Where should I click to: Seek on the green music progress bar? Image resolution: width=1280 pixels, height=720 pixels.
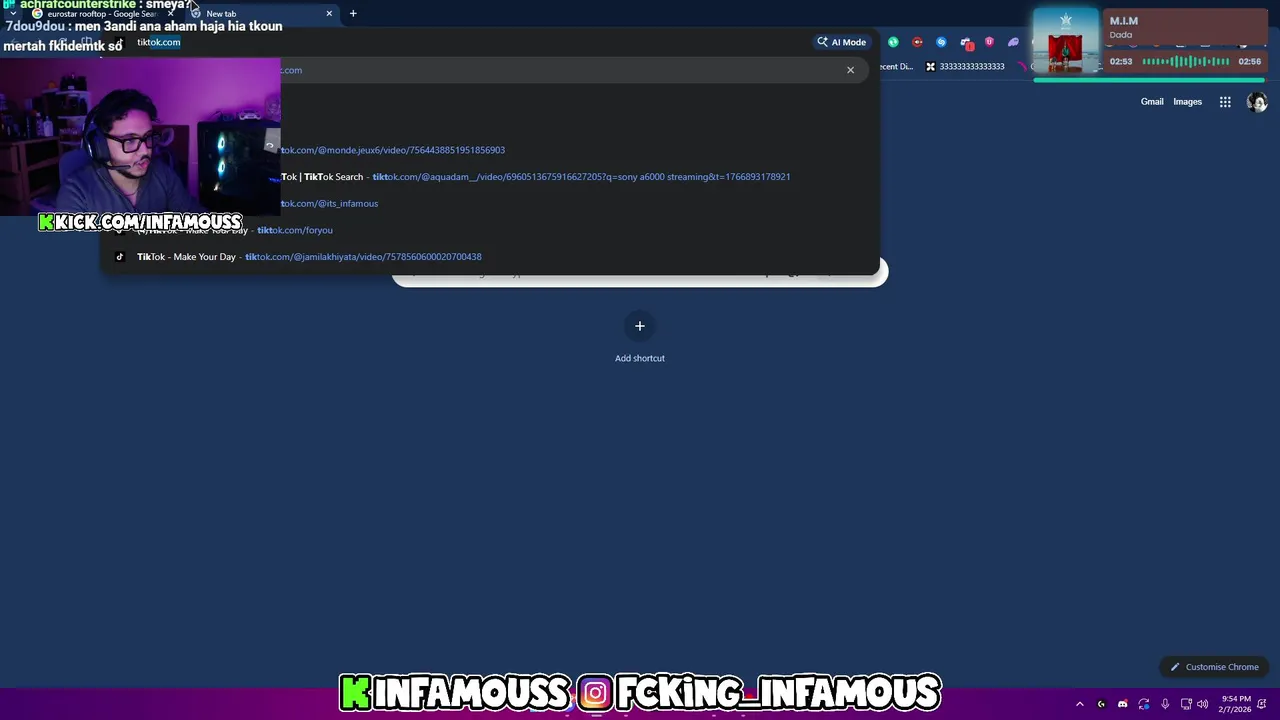click(1149, 79)
